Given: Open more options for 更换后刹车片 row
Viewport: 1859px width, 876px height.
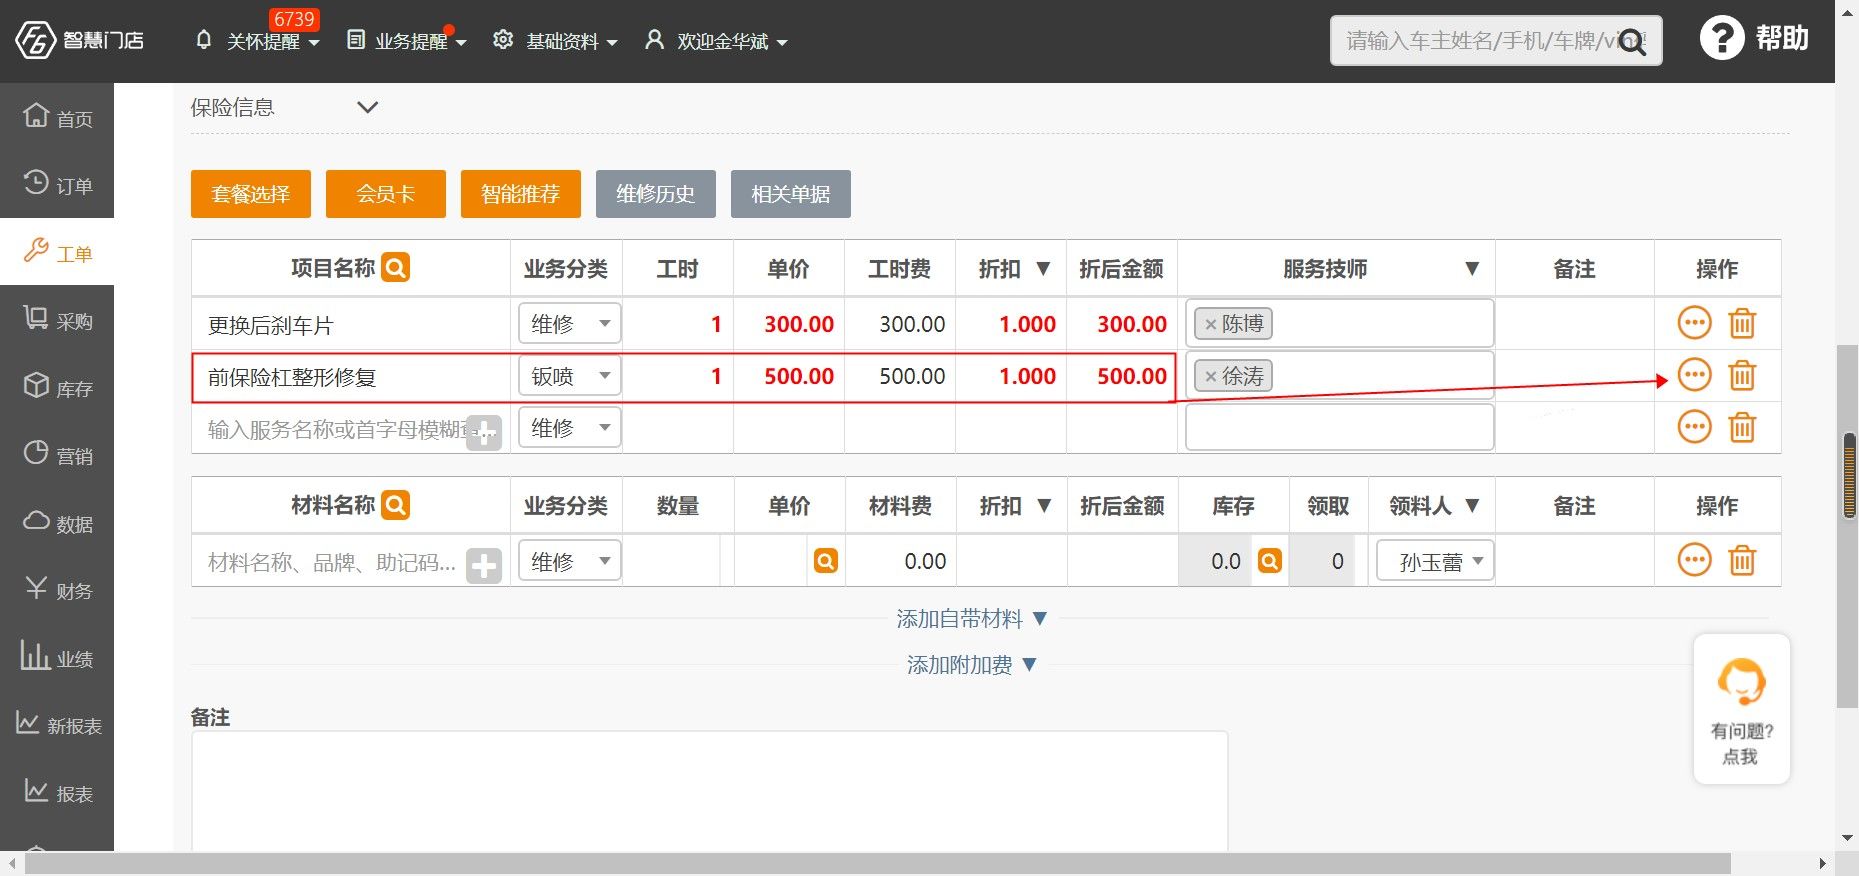Looking at the screenshot, I should 1694,323.
